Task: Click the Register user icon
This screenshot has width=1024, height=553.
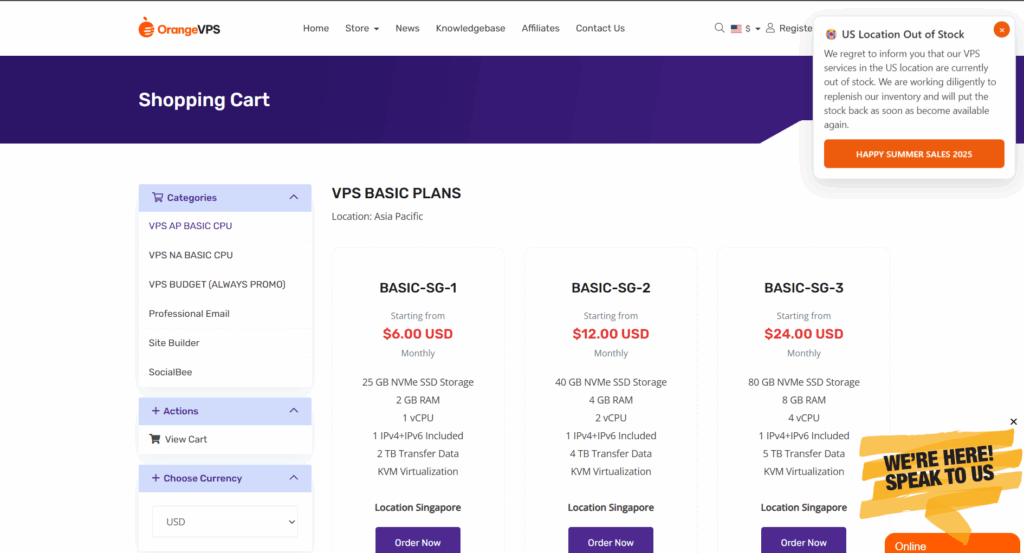Action: [770, 28]
